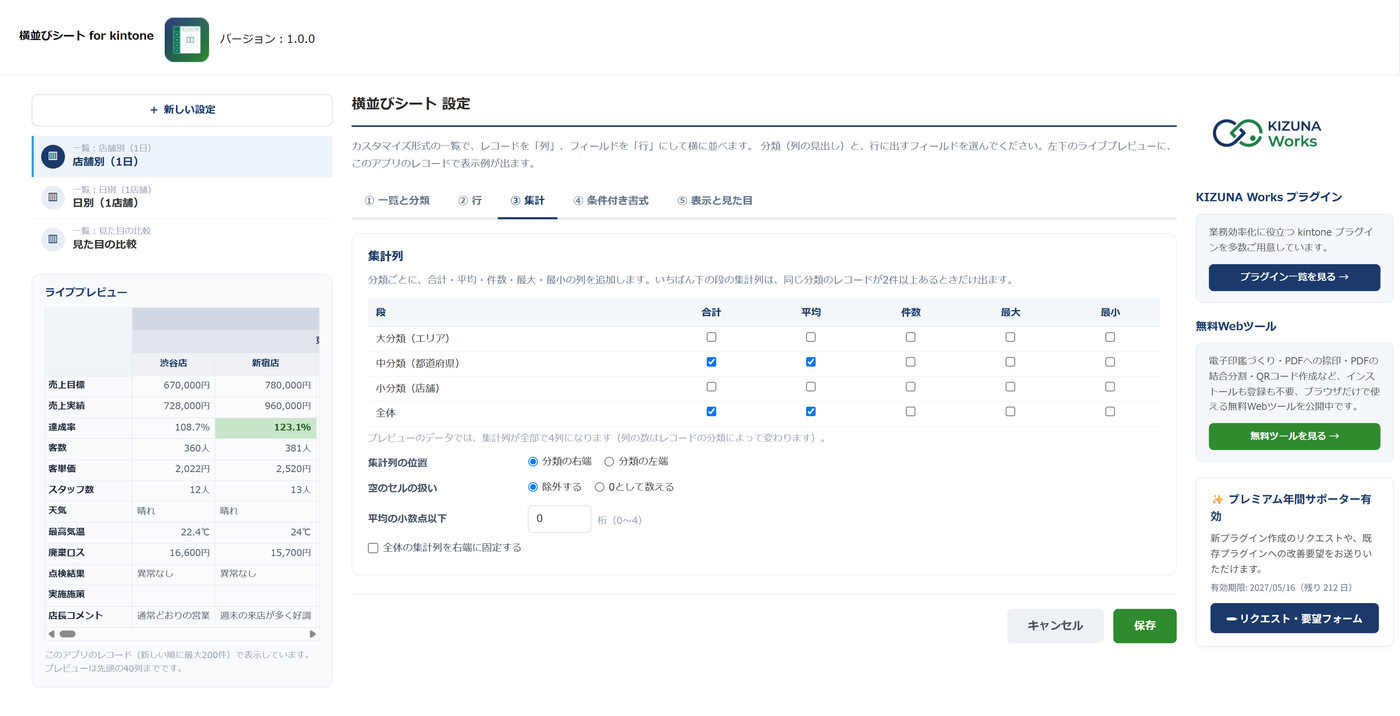The image size is (1400, 716).
Task: Switch to ① 一覧と分類 tab
Action: (397, 201)
